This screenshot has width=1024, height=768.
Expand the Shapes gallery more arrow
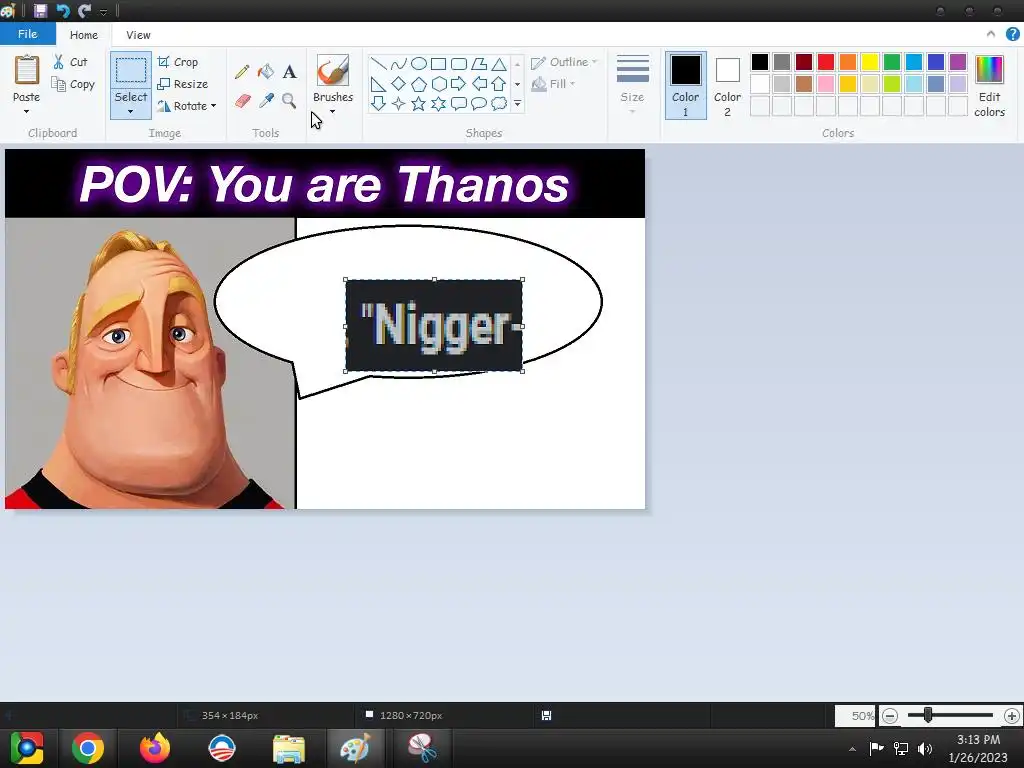click(517, 103)
